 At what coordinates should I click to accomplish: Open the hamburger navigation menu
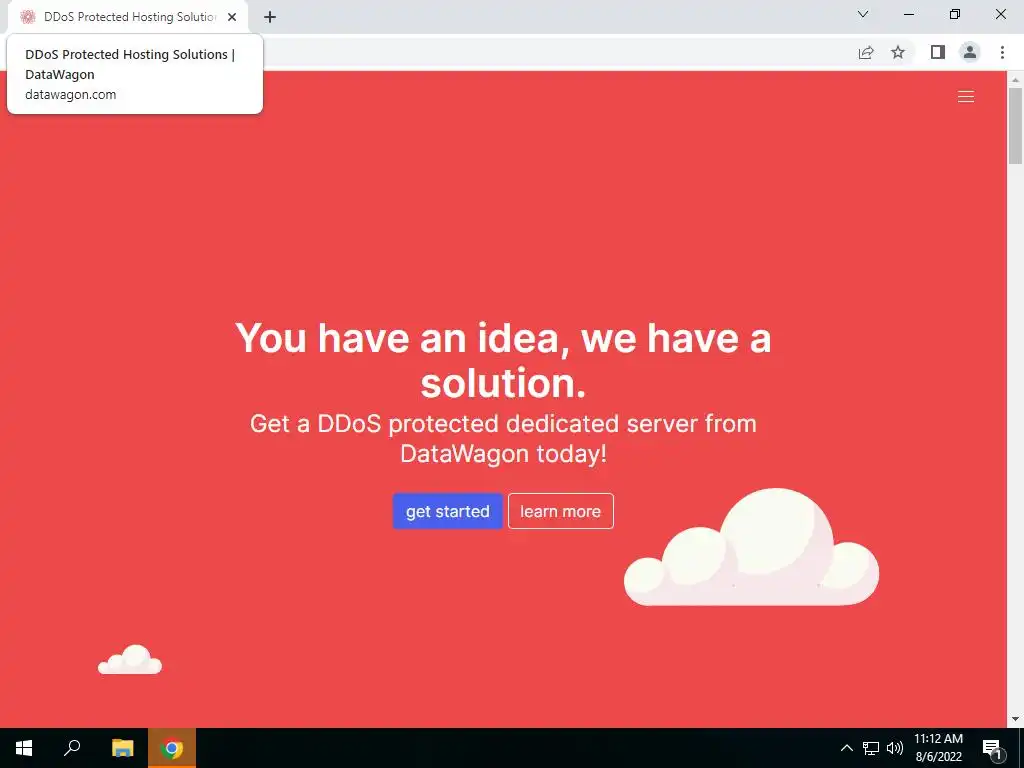pos(965,97)
